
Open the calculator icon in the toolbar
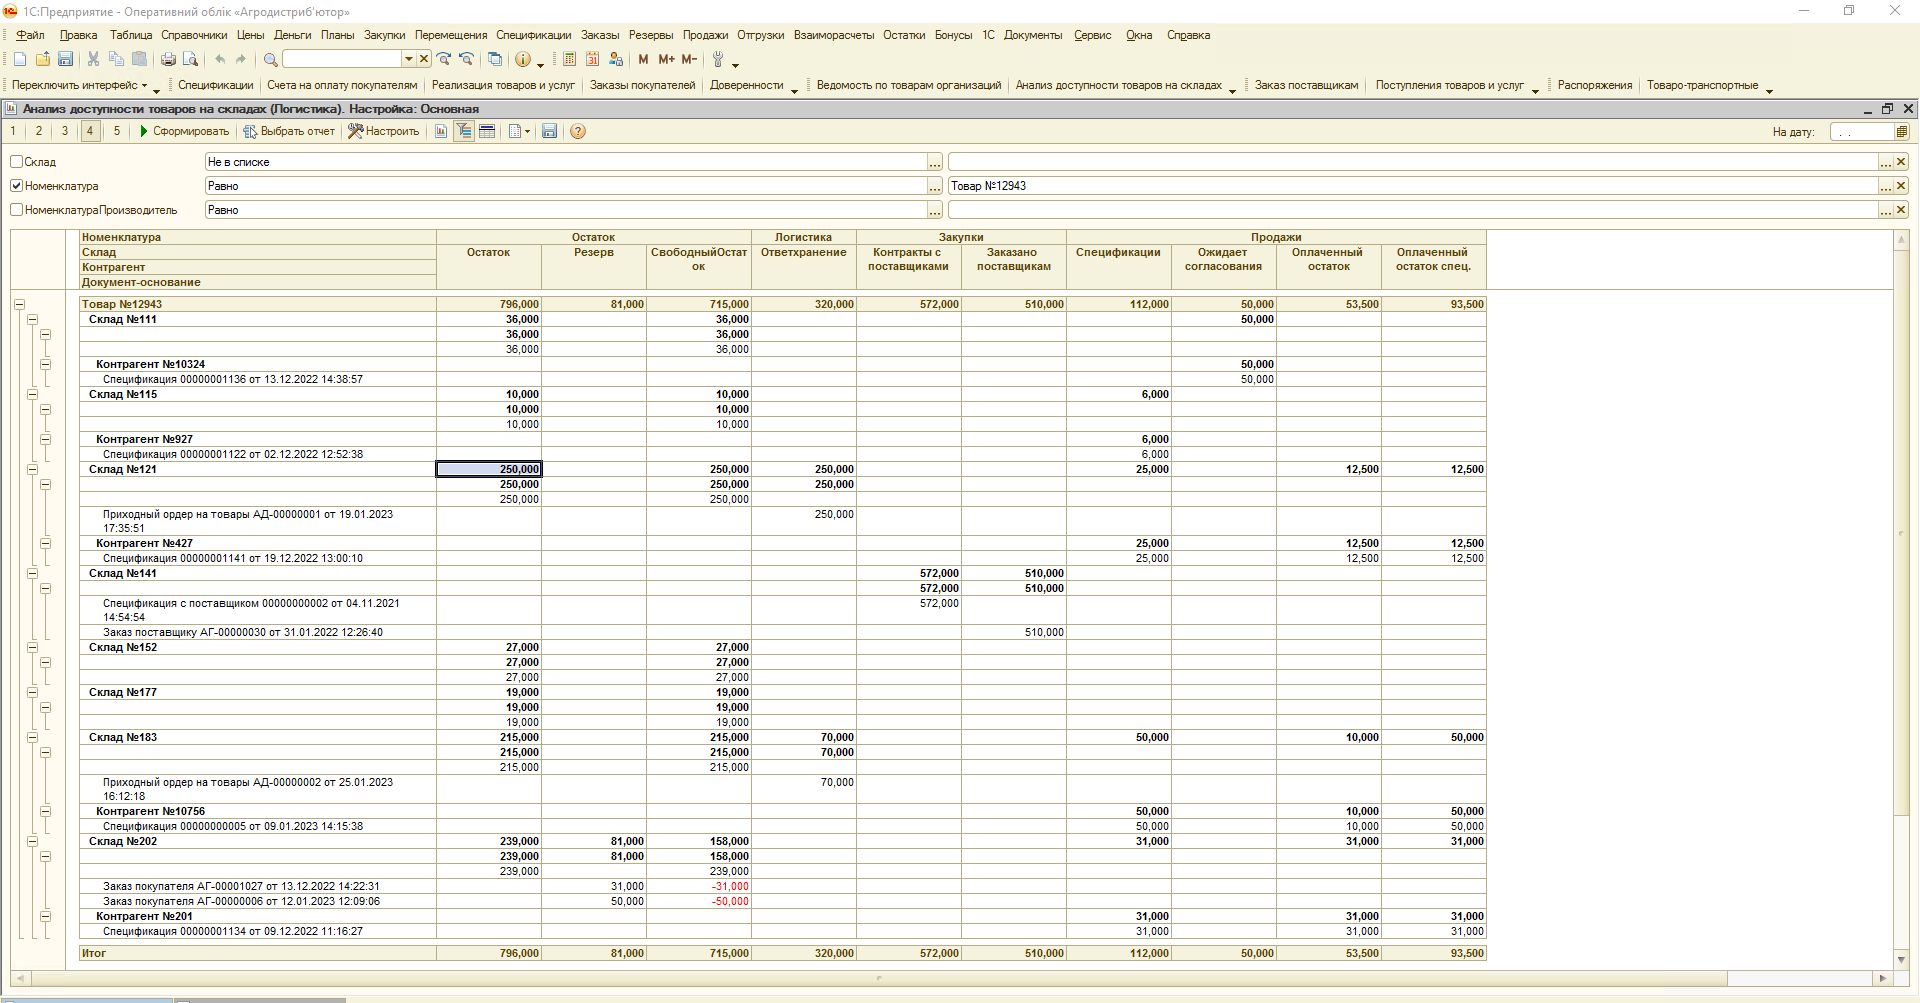click(x=569, y=60)
